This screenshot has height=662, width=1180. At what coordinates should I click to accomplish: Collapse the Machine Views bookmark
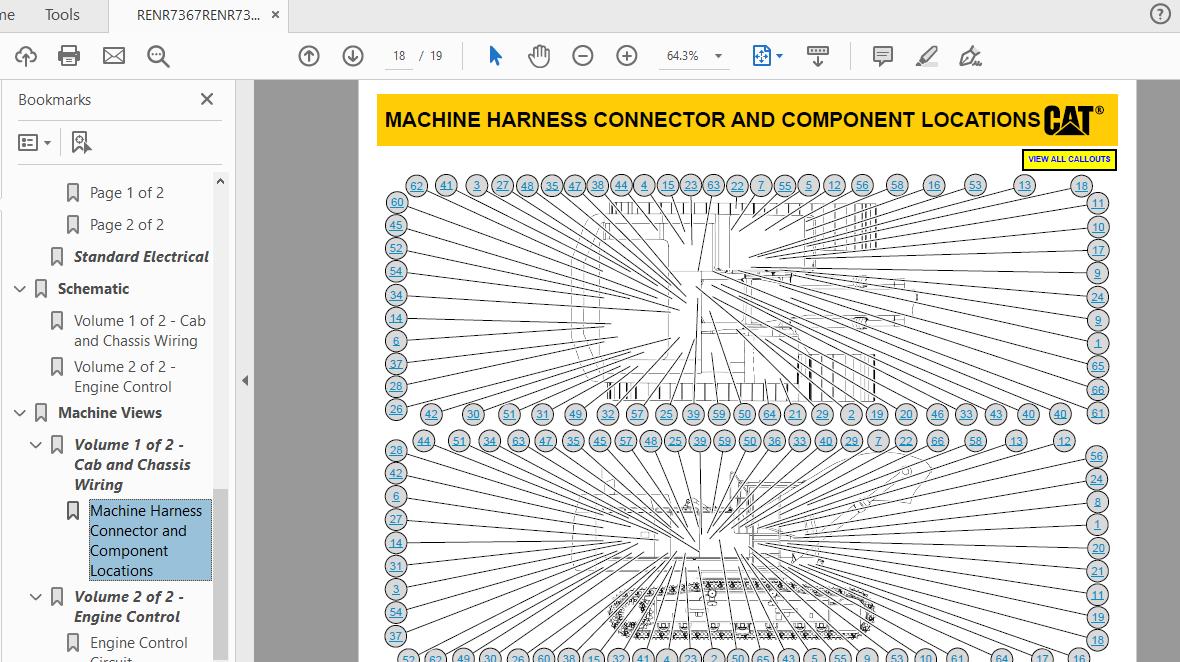tap(20, 413)
